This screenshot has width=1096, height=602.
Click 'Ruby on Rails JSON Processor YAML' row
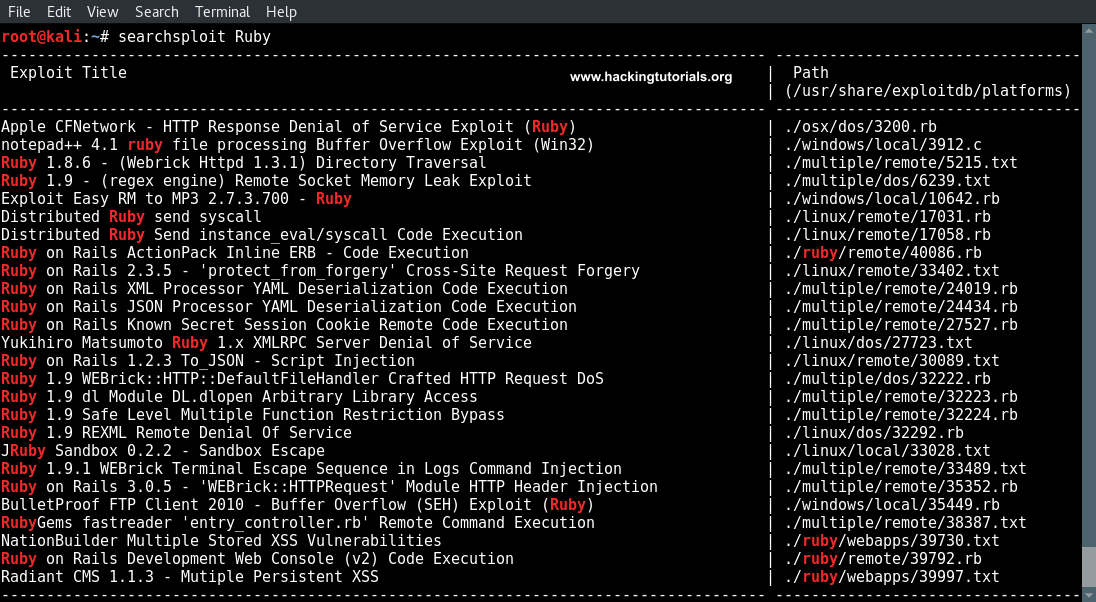coord(289,307)
